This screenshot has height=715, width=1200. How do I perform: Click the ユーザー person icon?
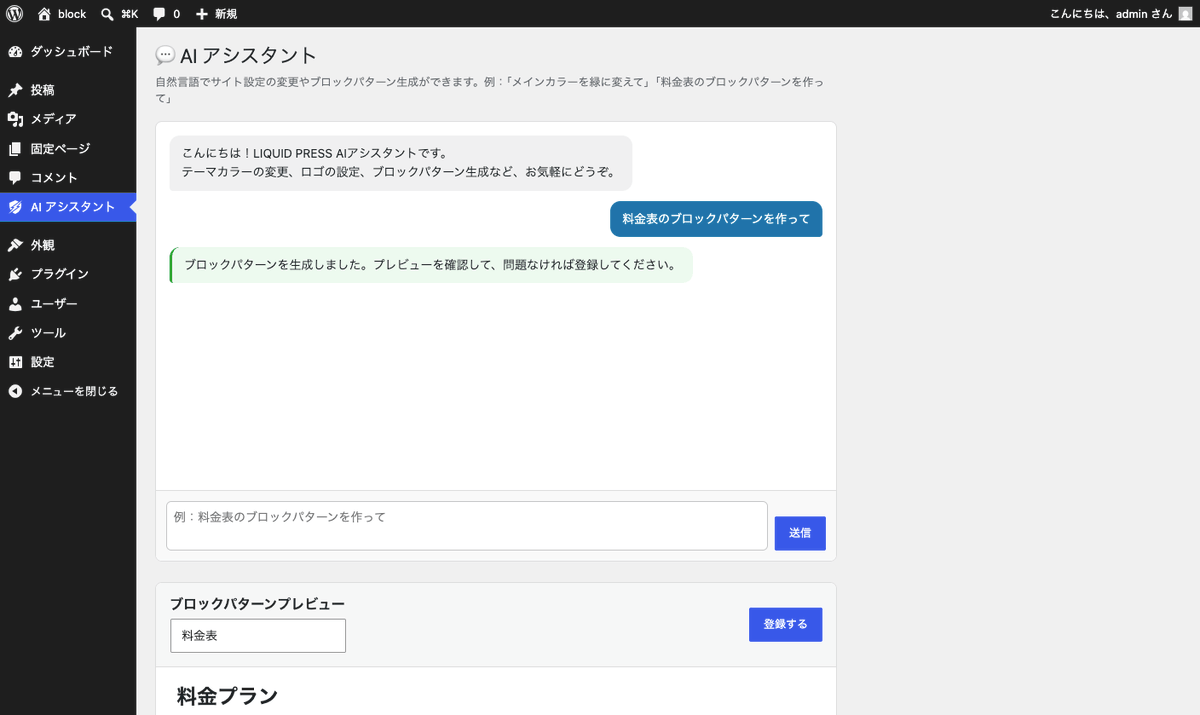click(15, 304)
